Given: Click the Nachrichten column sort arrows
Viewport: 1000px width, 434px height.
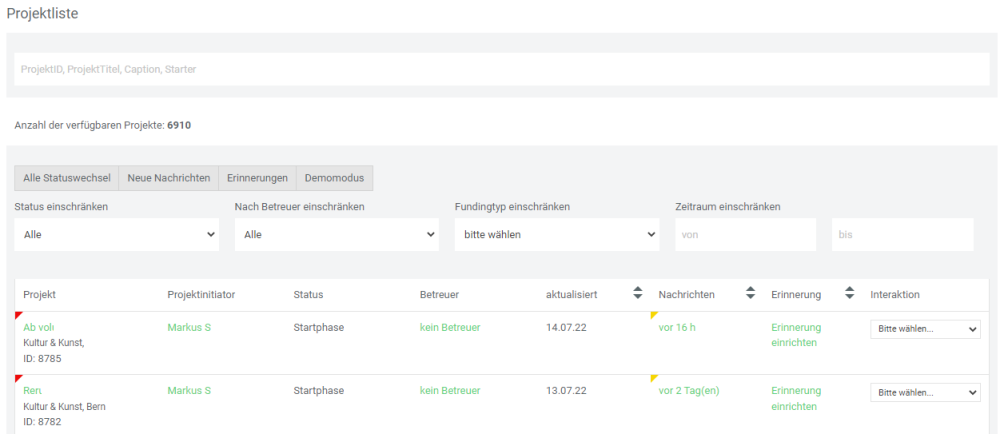Looking at the screenshot, I should coord(750,294).
